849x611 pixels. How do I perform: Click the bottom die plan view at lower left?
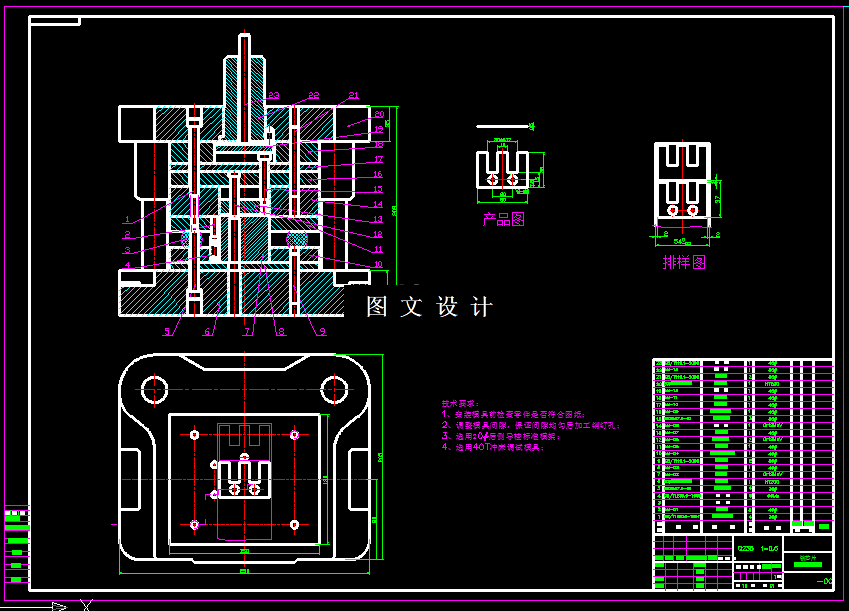245,460
